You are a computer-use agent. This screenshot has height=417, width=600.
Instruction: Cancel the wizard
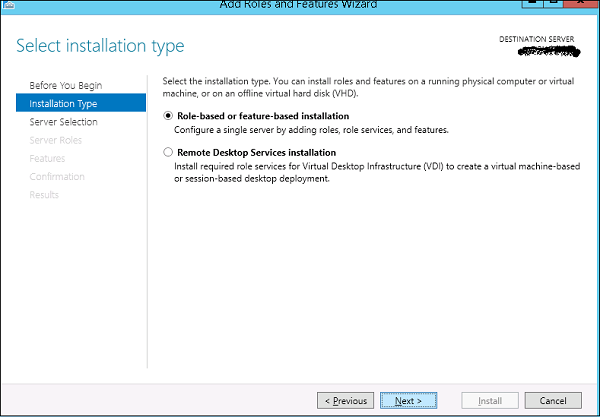[x=553, y=401]
